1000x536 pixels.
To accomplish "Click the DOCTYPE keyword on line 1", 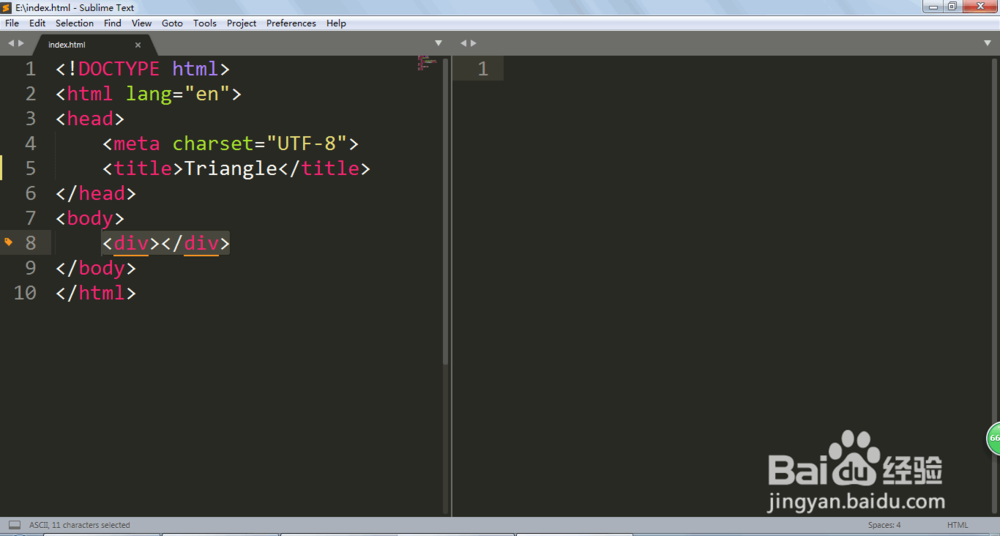I will tap(119, 69).
